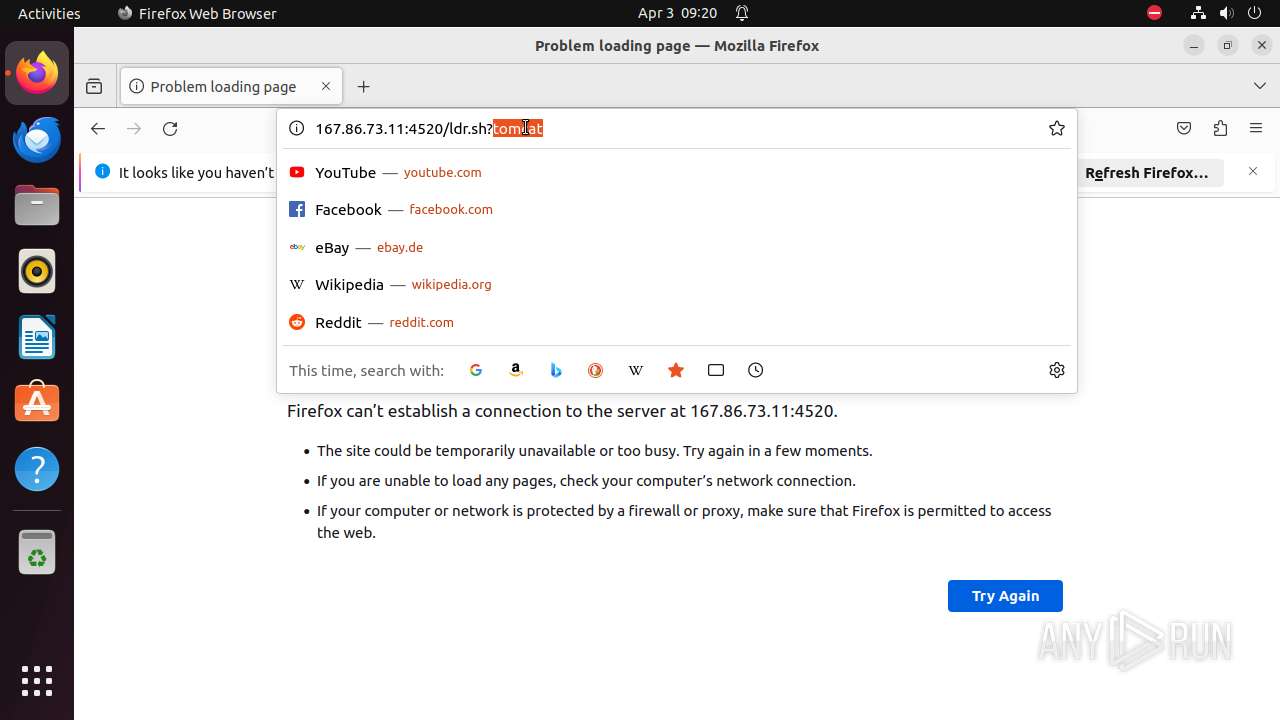Viewport: 1280px width, 720px height.
Task: Click the volume icon in top bar
Action: click(x=1226, y=13)
